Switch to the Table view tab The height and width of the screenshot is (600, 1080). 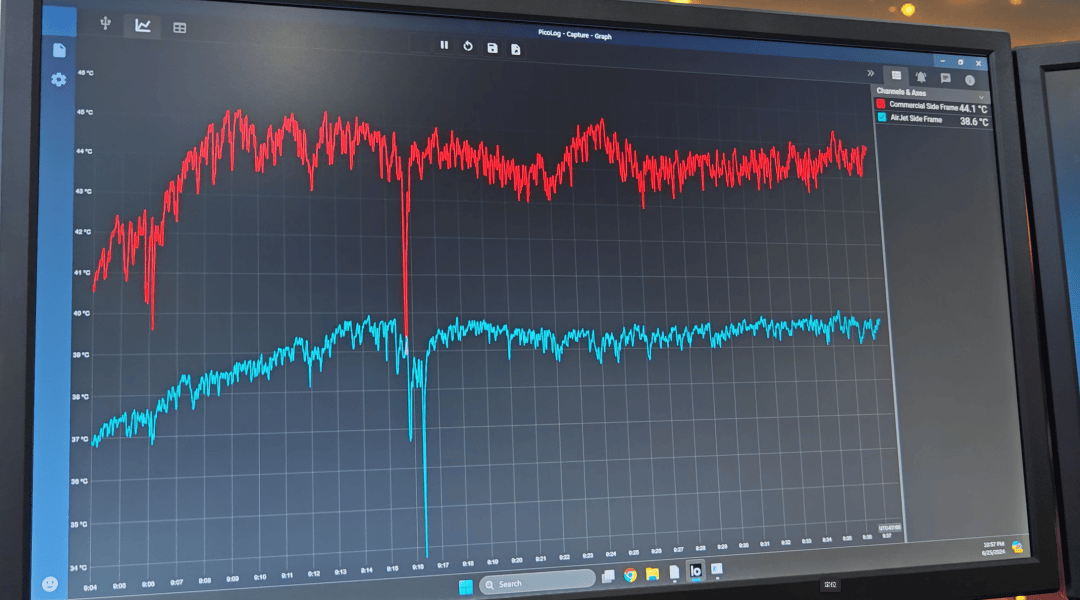point(180,28)
